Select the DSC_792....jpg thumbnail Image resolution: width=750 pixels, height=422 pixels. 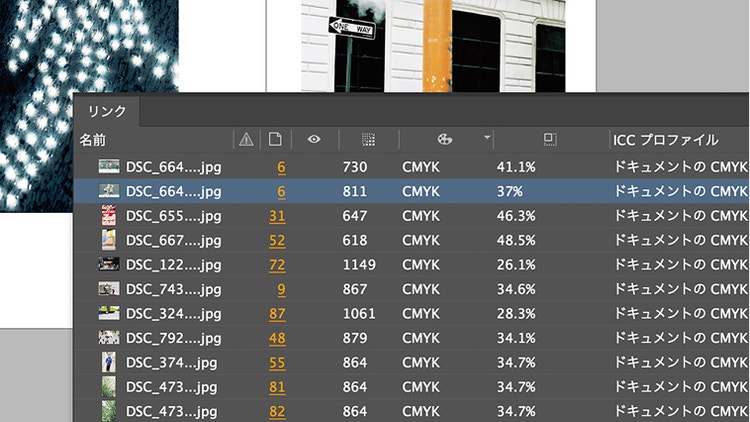click(x=109, y=337)
